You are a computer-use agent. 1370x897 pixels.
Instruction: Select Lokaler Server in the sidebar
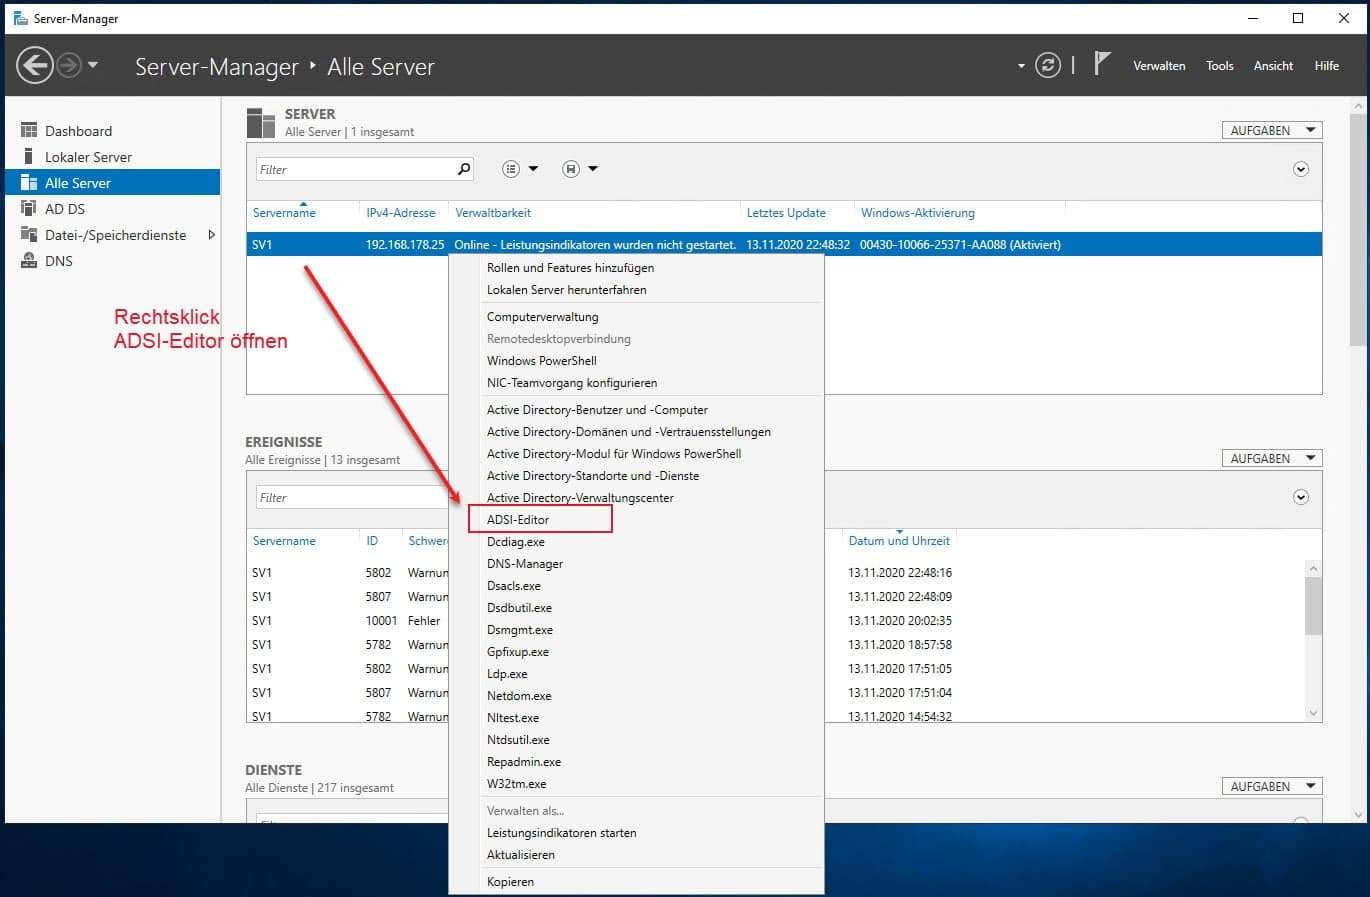[x=88, y=156]
